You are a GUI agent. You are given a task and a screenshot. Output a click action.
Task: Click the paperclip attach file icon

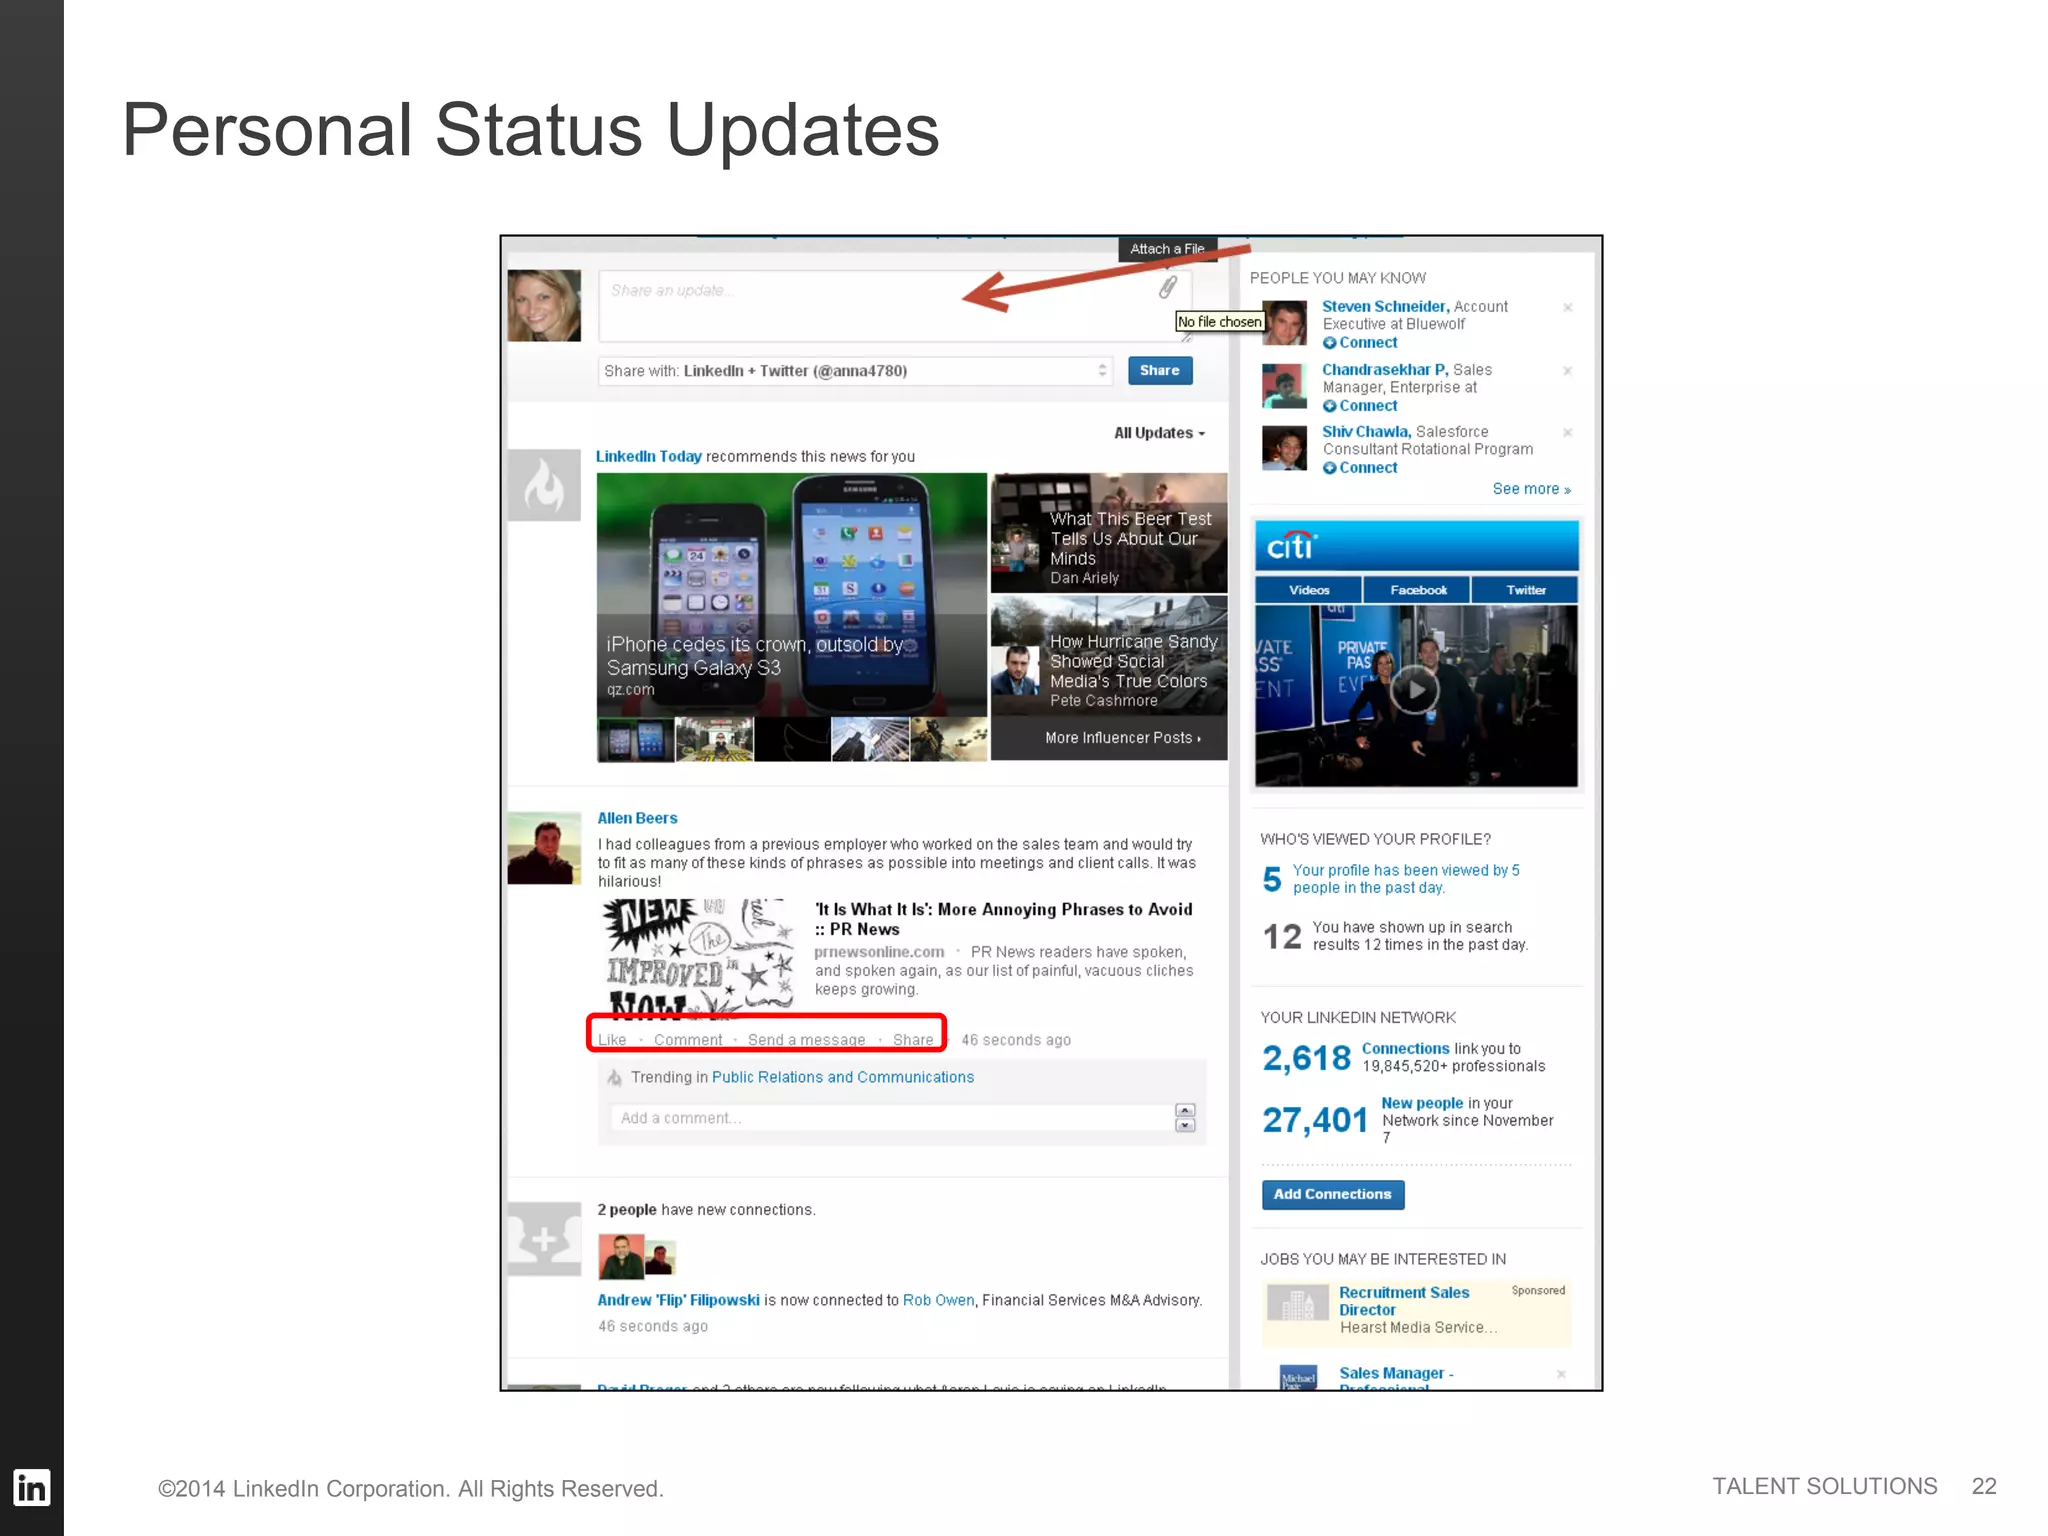point(1167,288)
